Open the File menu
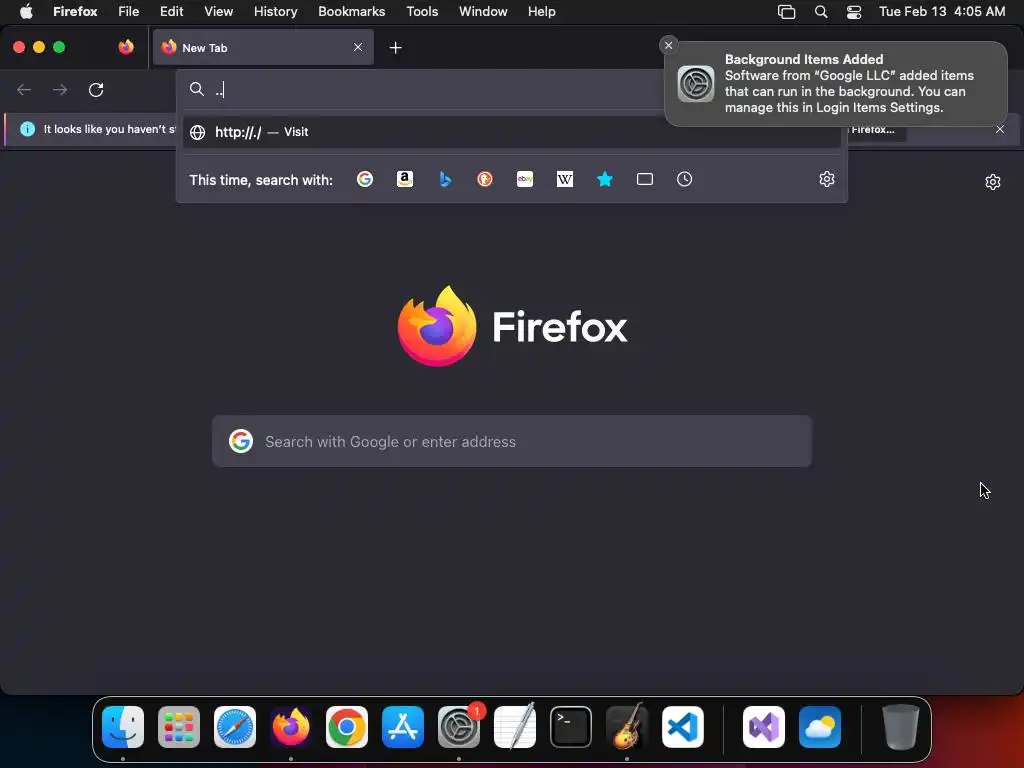1024x768 pixels. 129,11
